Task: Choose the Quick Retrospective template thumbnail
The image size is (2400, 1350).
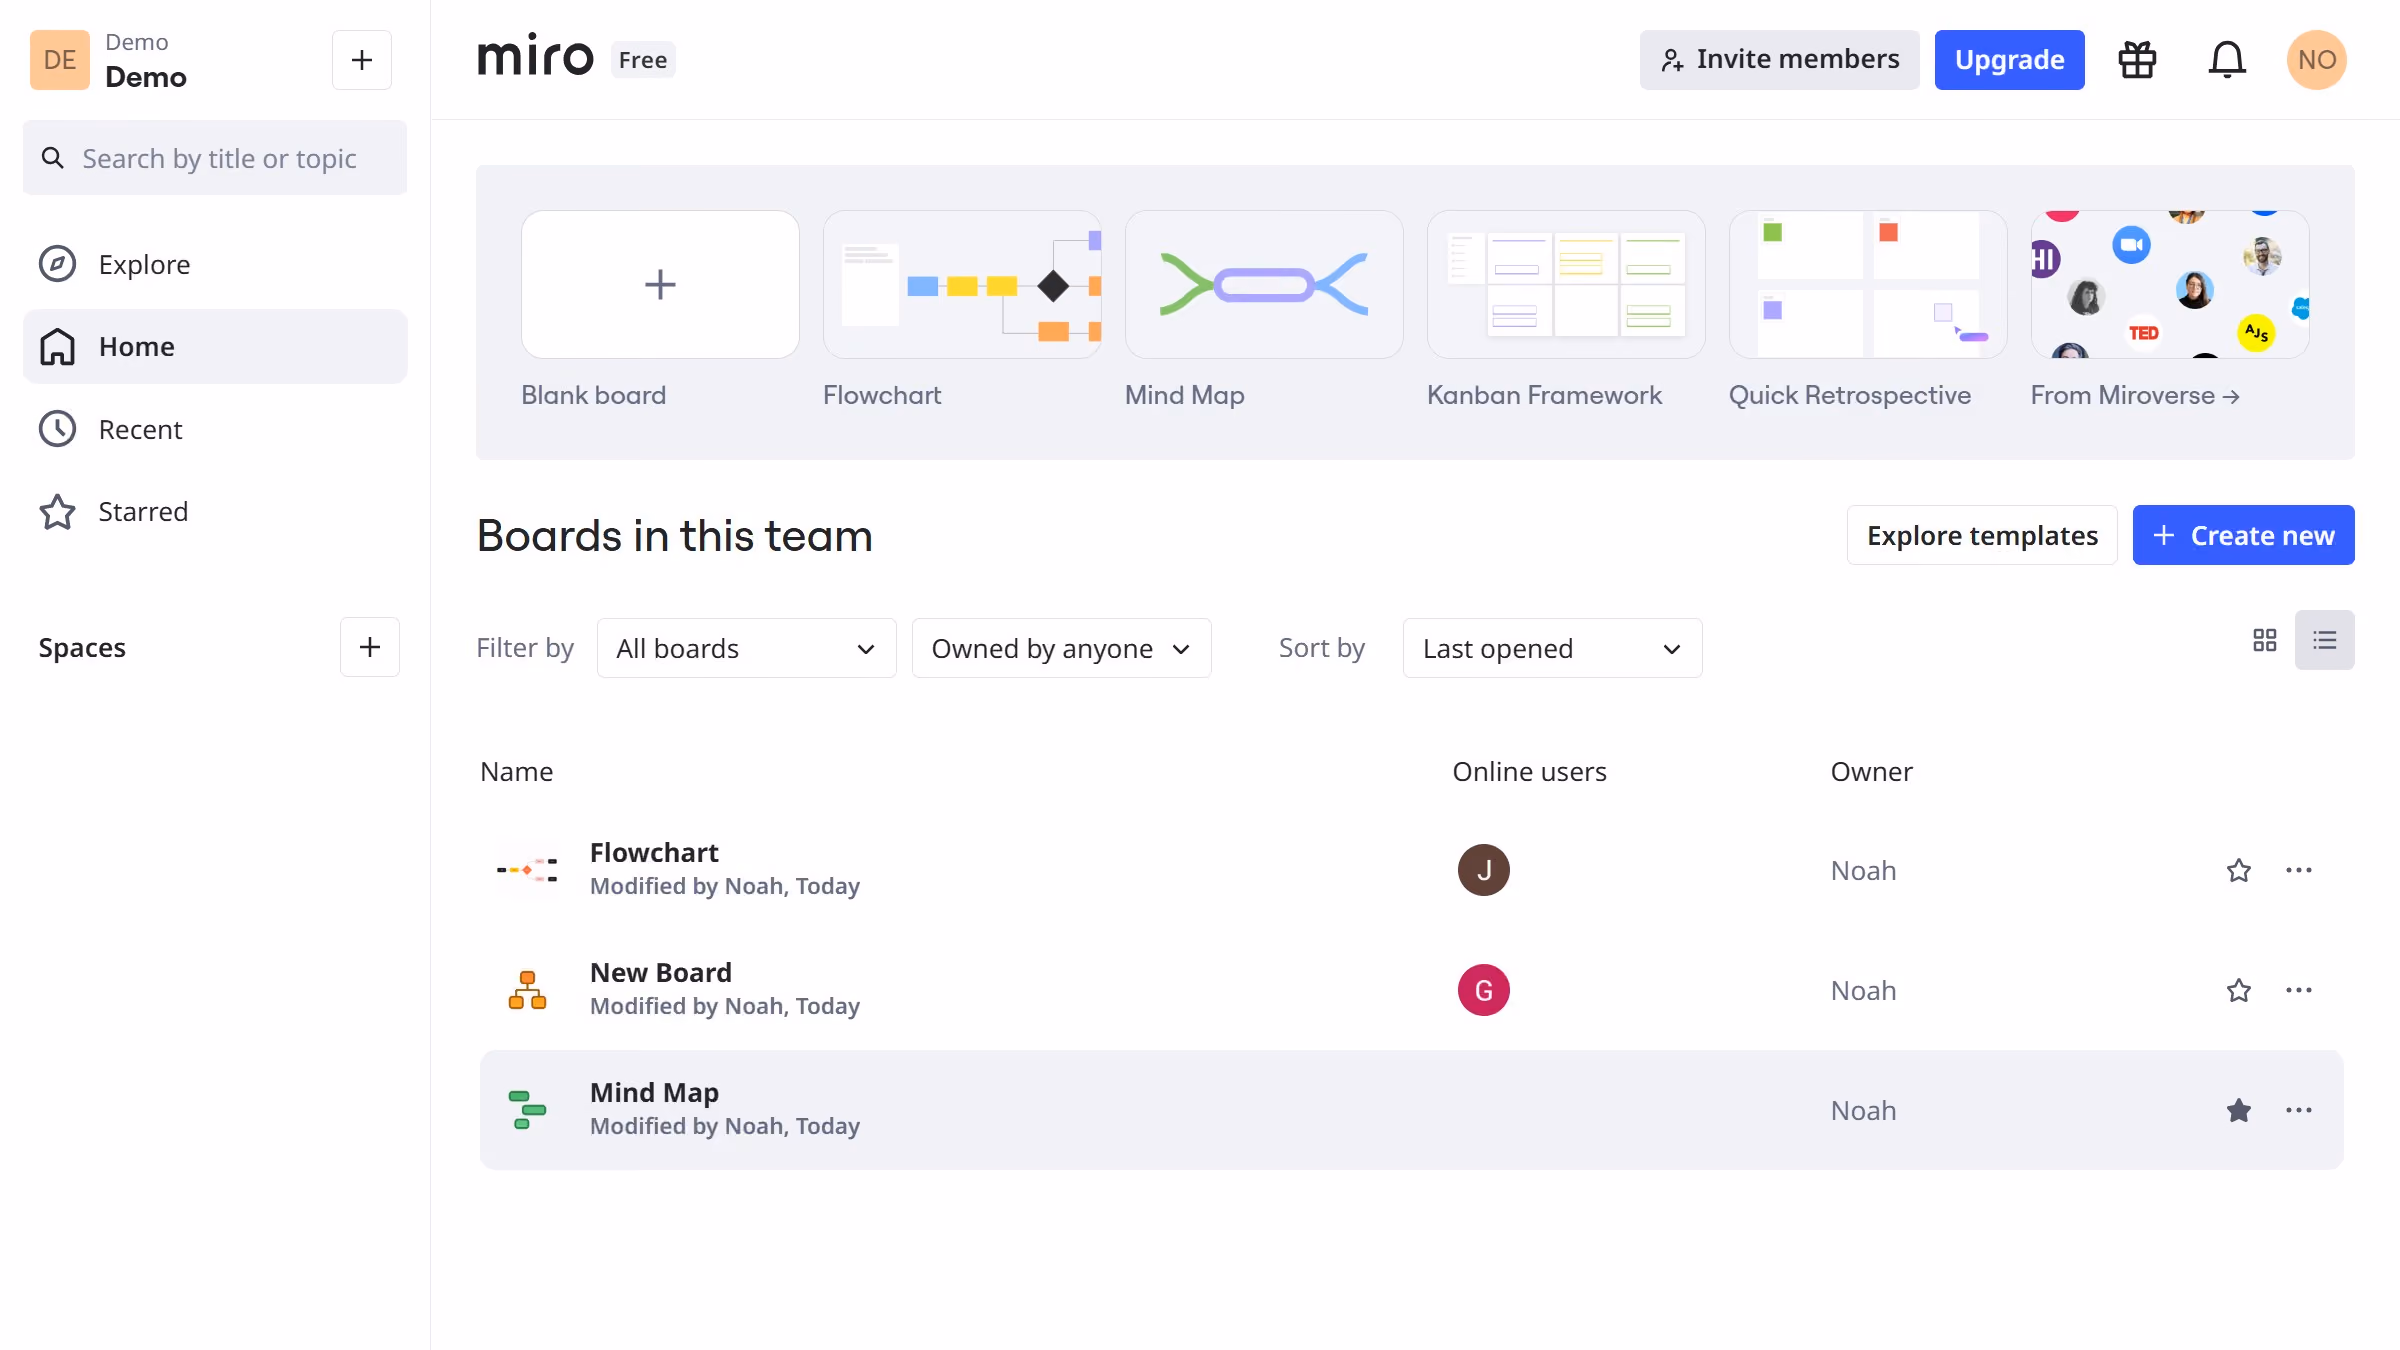Action: coord(1868,284)
